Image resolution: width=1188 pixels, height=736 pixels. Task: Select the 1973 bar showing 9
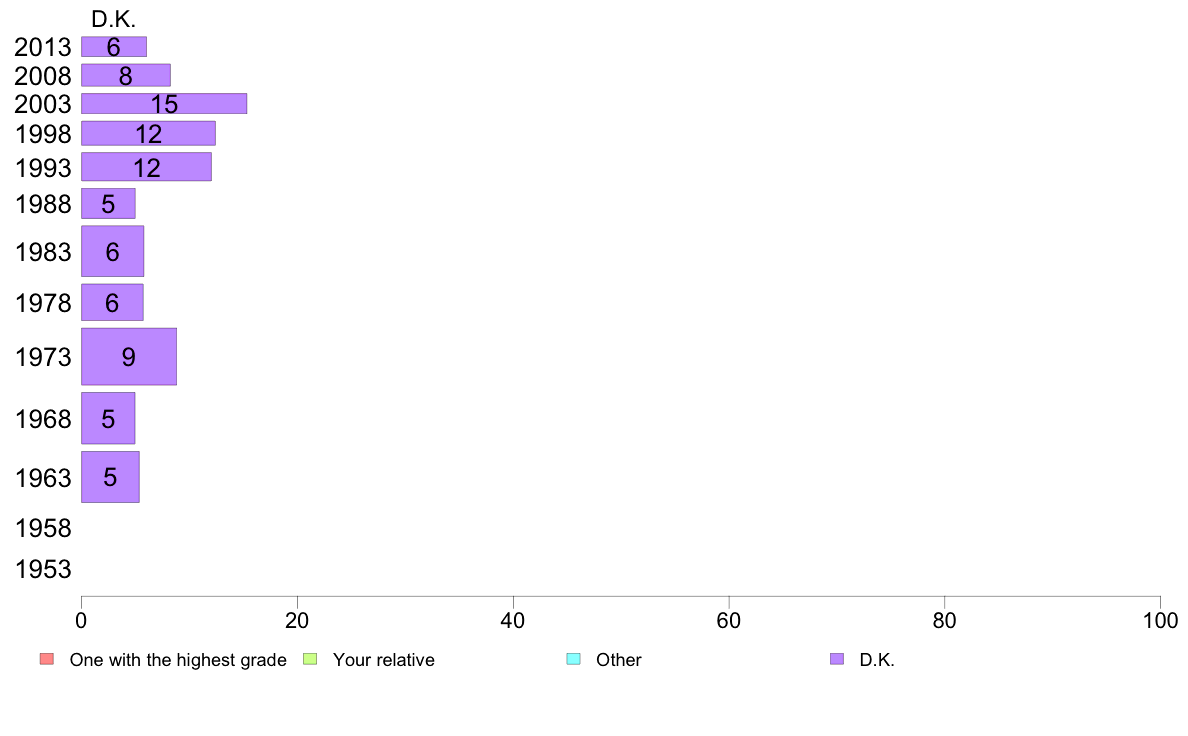[129, 356]
